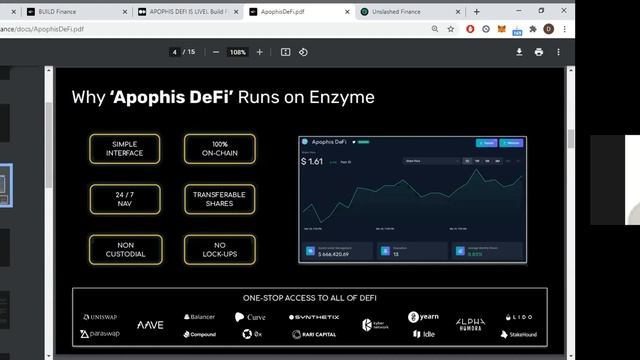Screen dimensions: 640x360
Task: Open PDF viewer more actions menu
Action: [558, 52]
